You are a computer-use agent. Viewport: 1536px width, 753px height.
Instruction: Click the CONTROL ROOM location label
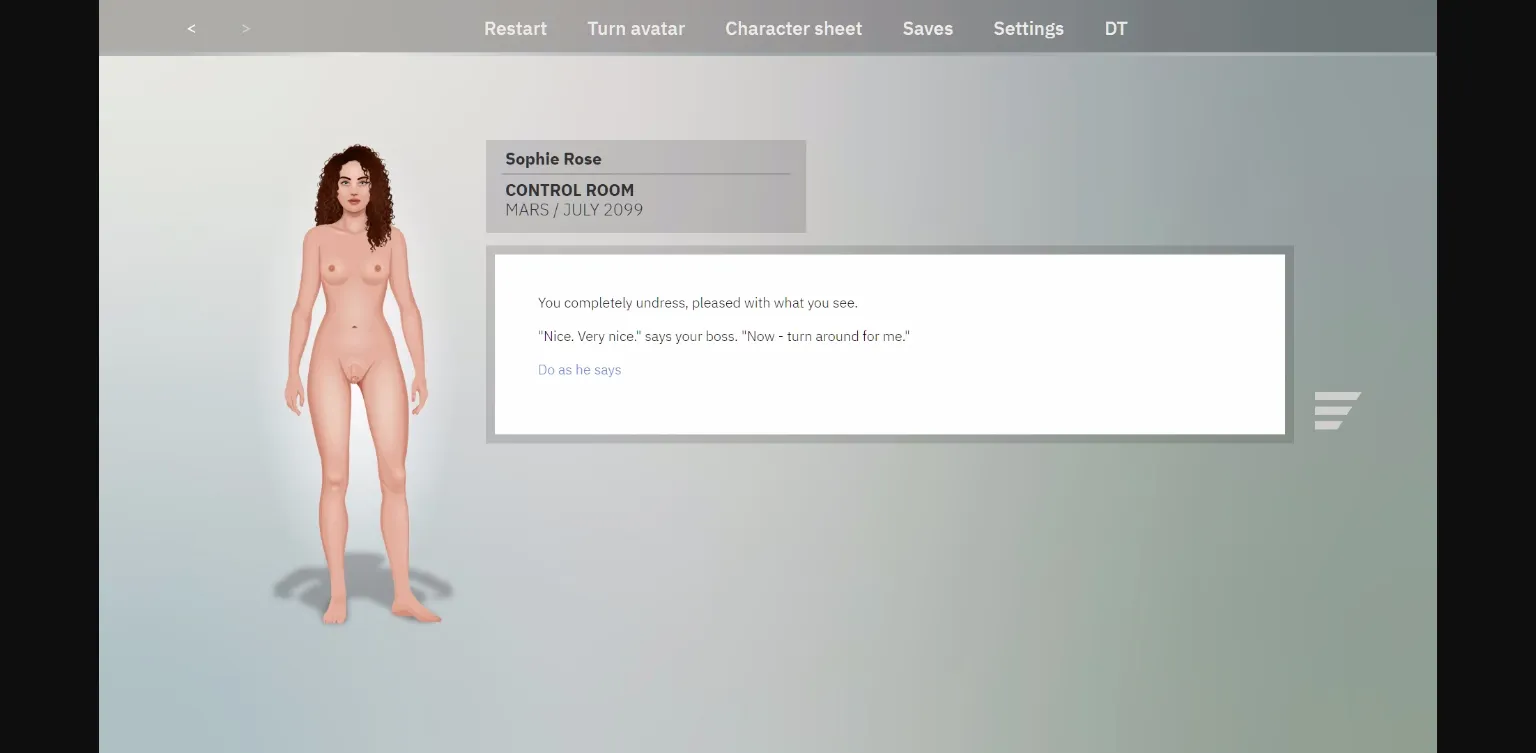tap(569, 190)
